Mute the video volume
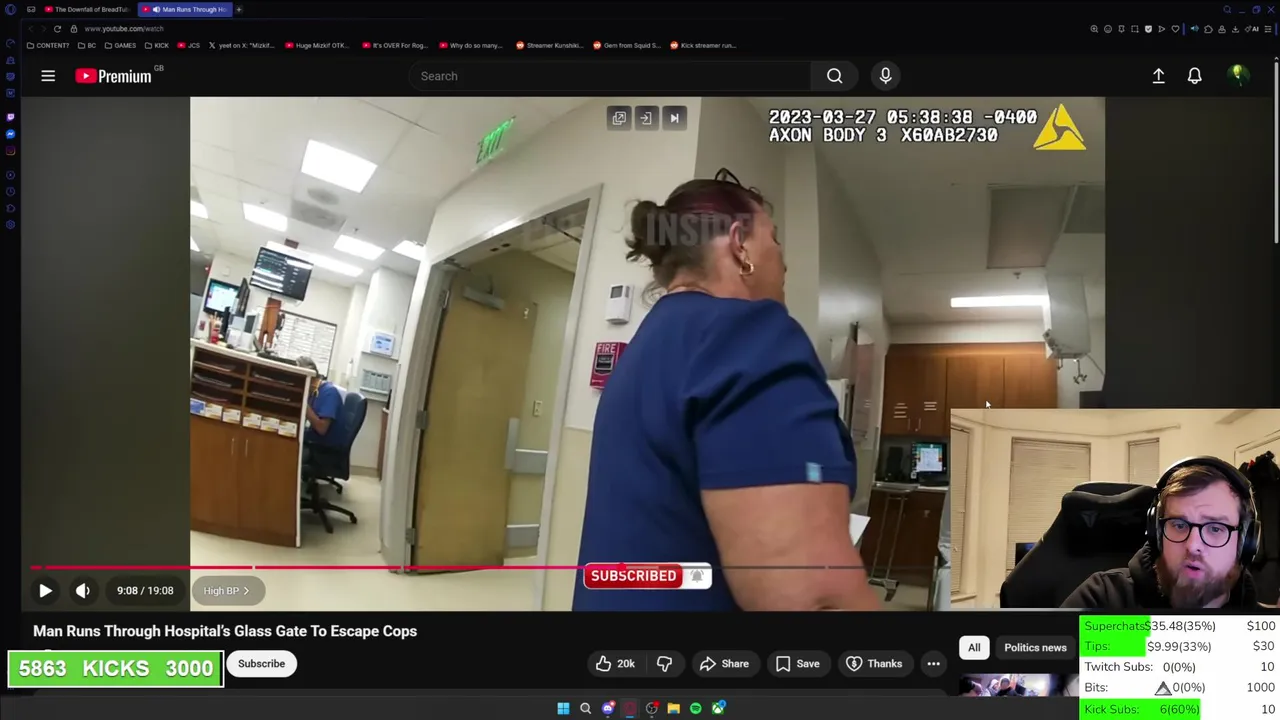Viewport: 1280px width, 720px height. point(83,591)
